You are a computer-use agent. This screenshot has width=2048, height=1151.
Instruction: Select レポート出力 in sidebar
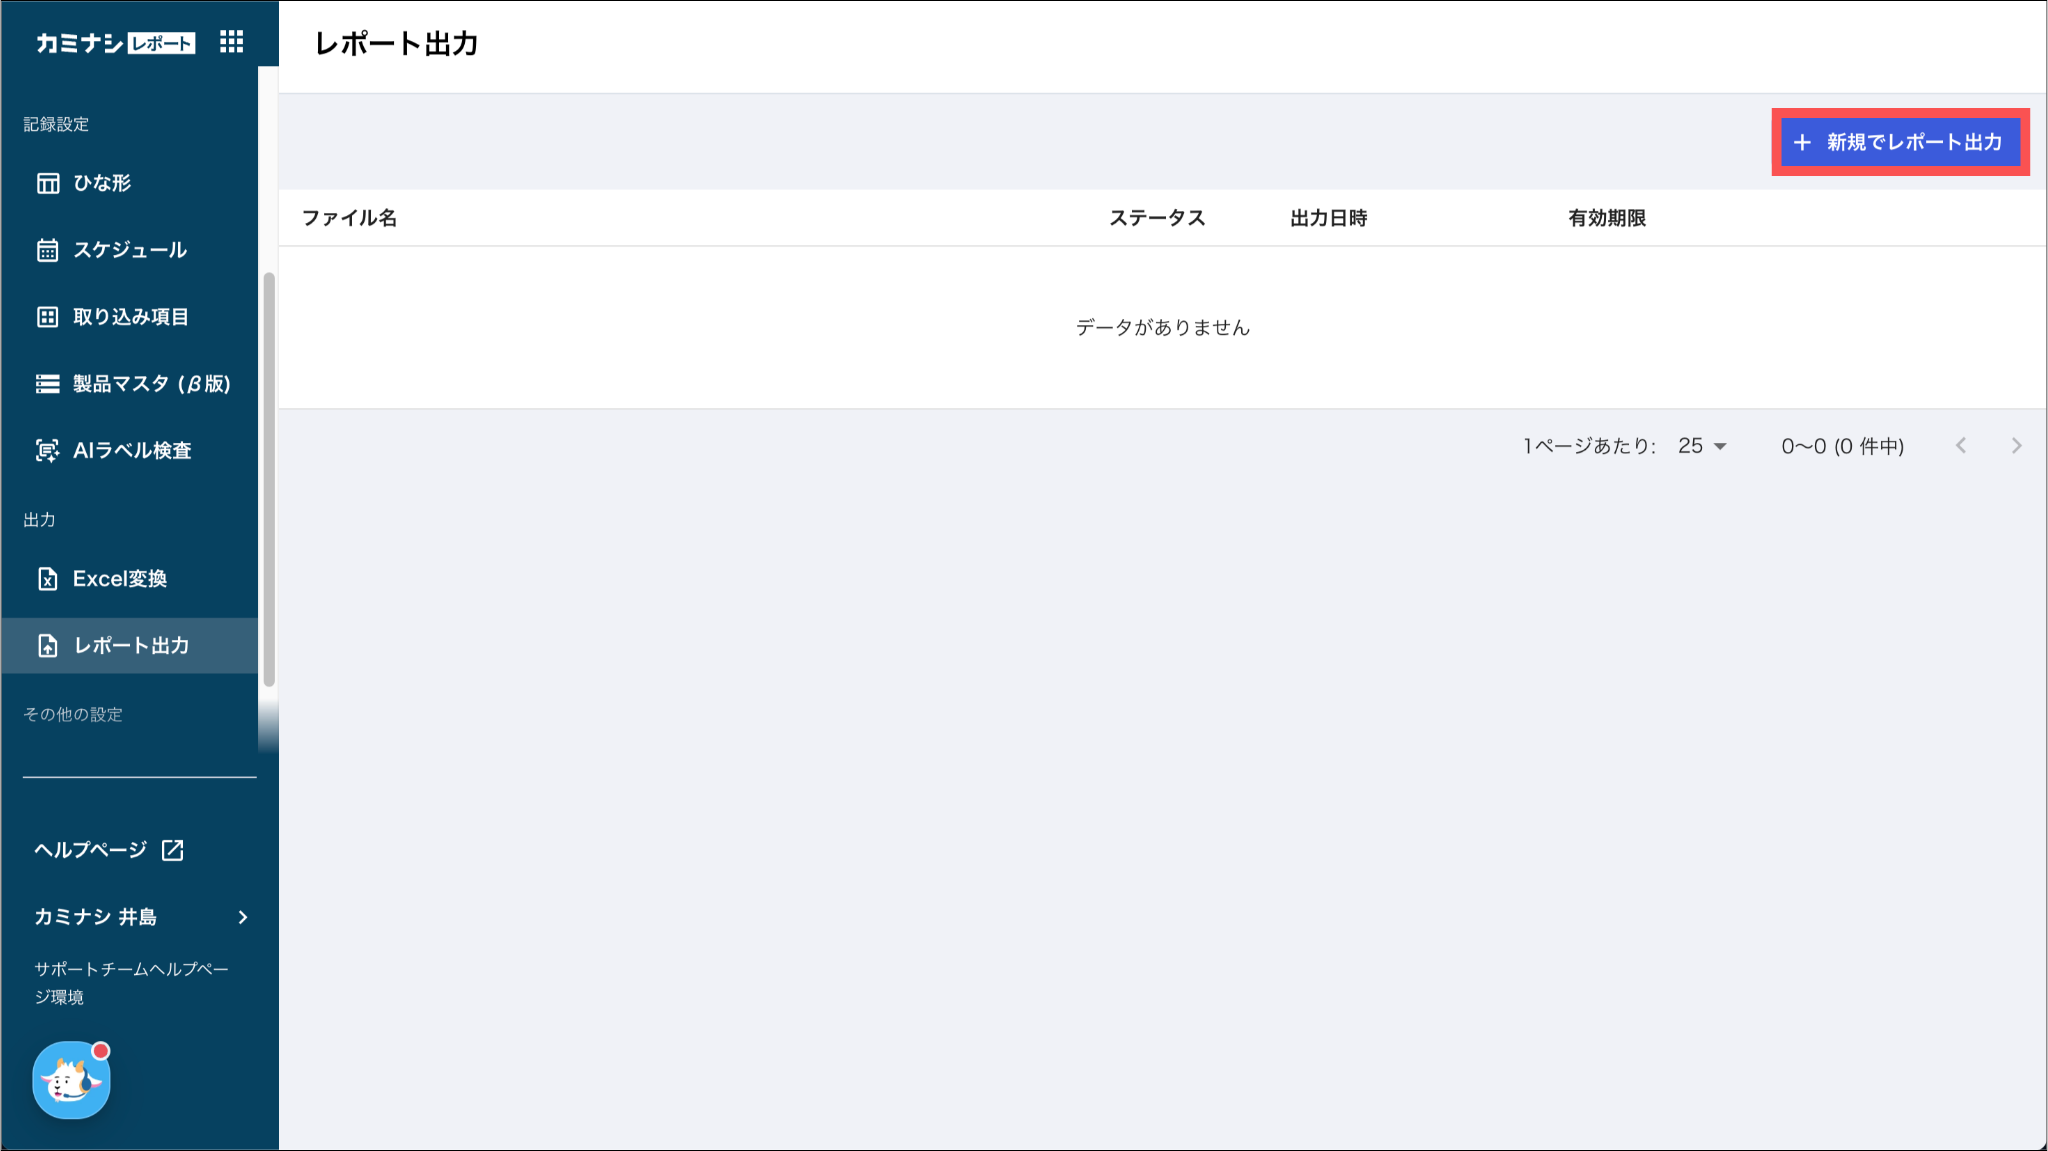131,646
